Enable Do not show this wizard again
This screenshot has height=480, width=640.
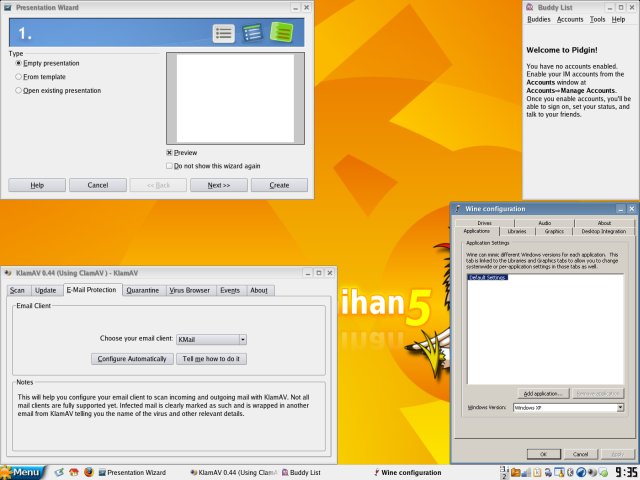pos(169,166)
